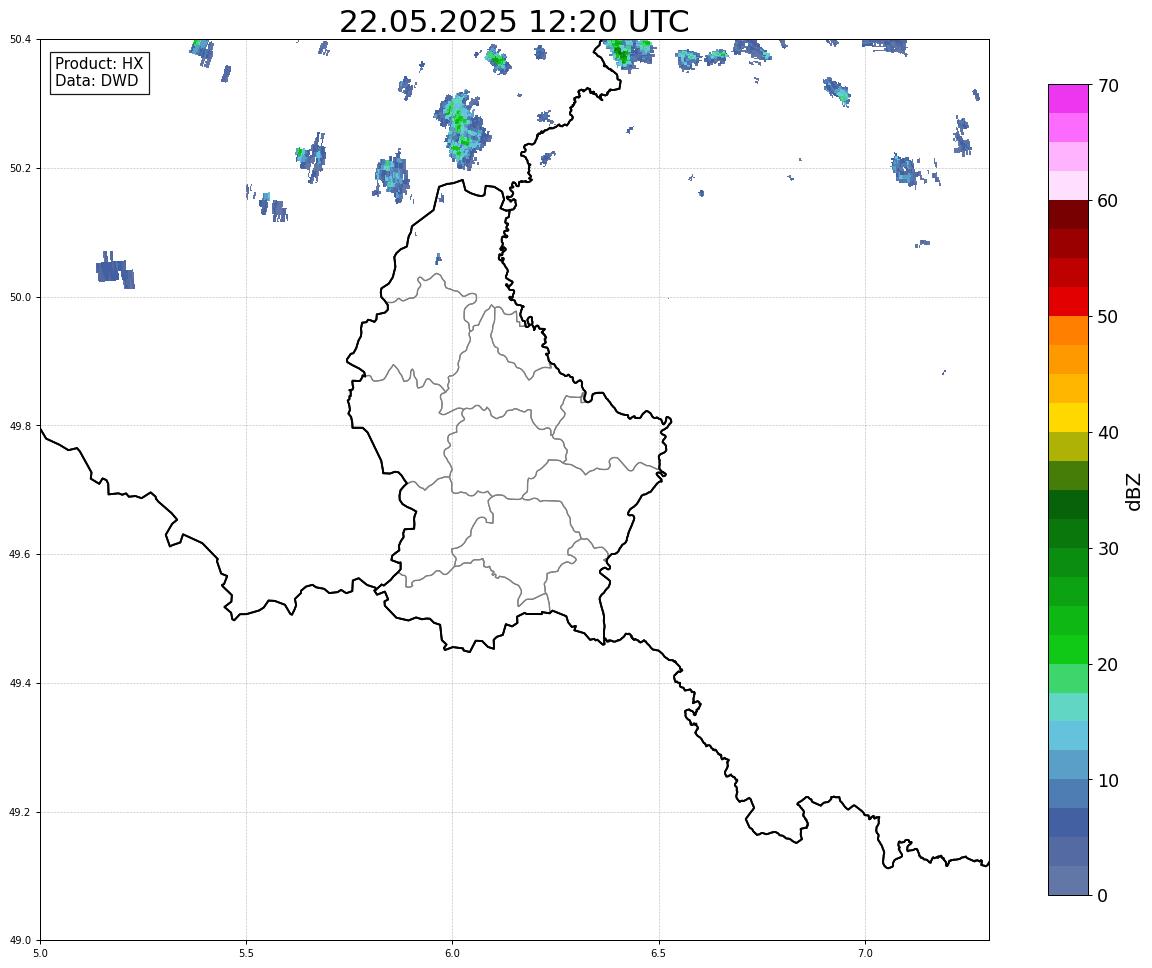Click latitude axis label 50.4
Screen dimensions: 1152x968
click(20, 40)
